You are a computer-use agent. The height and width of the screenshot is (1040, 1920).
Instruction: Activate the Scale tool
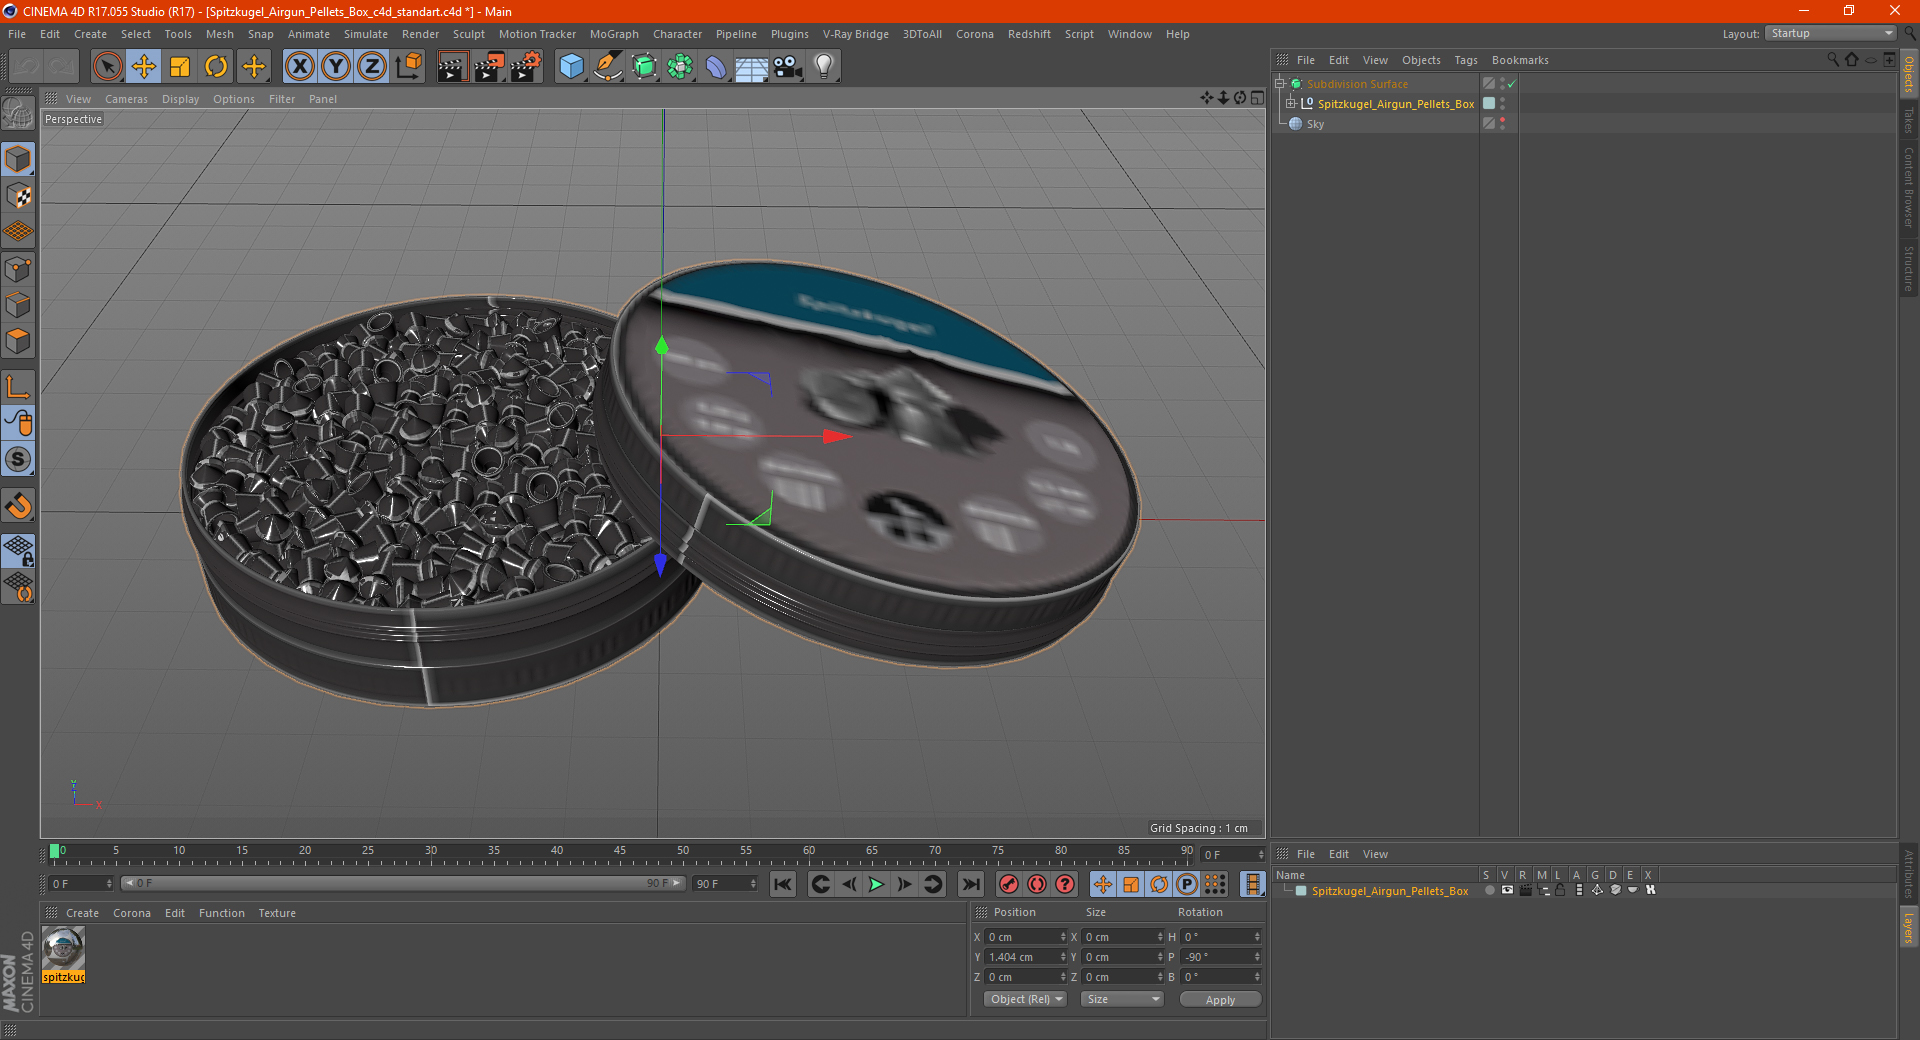click(x=180, y=67)
